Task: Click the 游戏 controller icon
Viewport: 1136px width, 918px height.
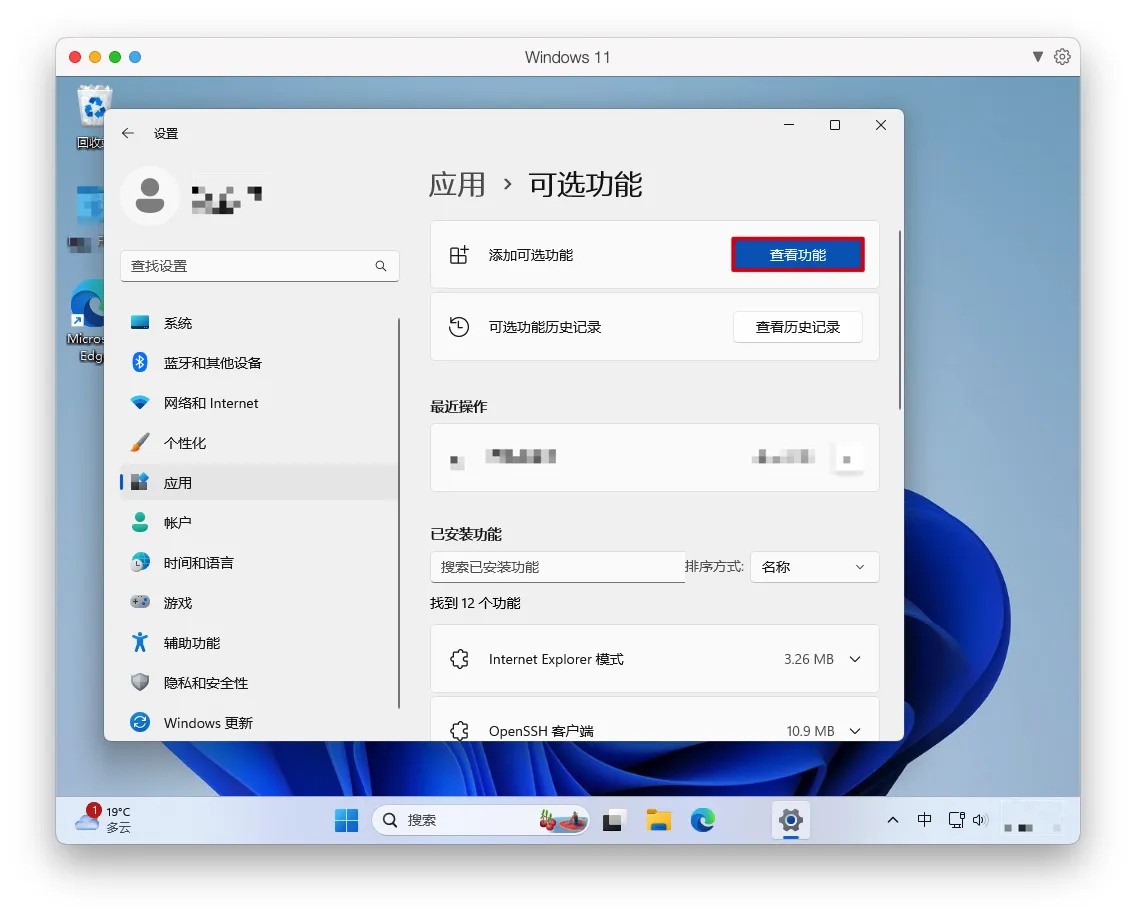Action: point(140,602)
